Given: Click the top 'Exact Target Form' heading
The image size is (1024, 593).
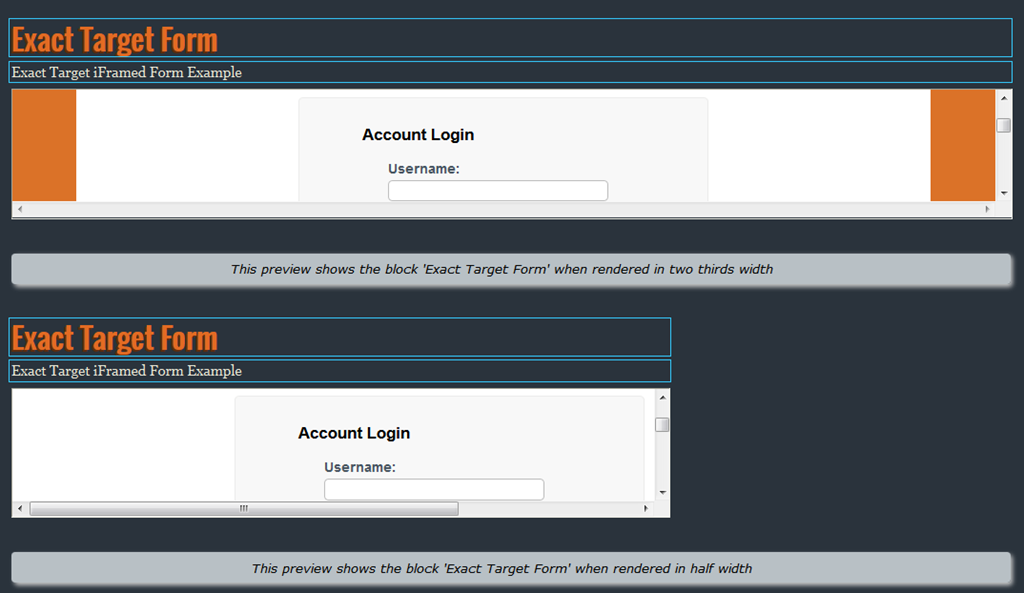Looking at the screenshot, I should (115, 40).
